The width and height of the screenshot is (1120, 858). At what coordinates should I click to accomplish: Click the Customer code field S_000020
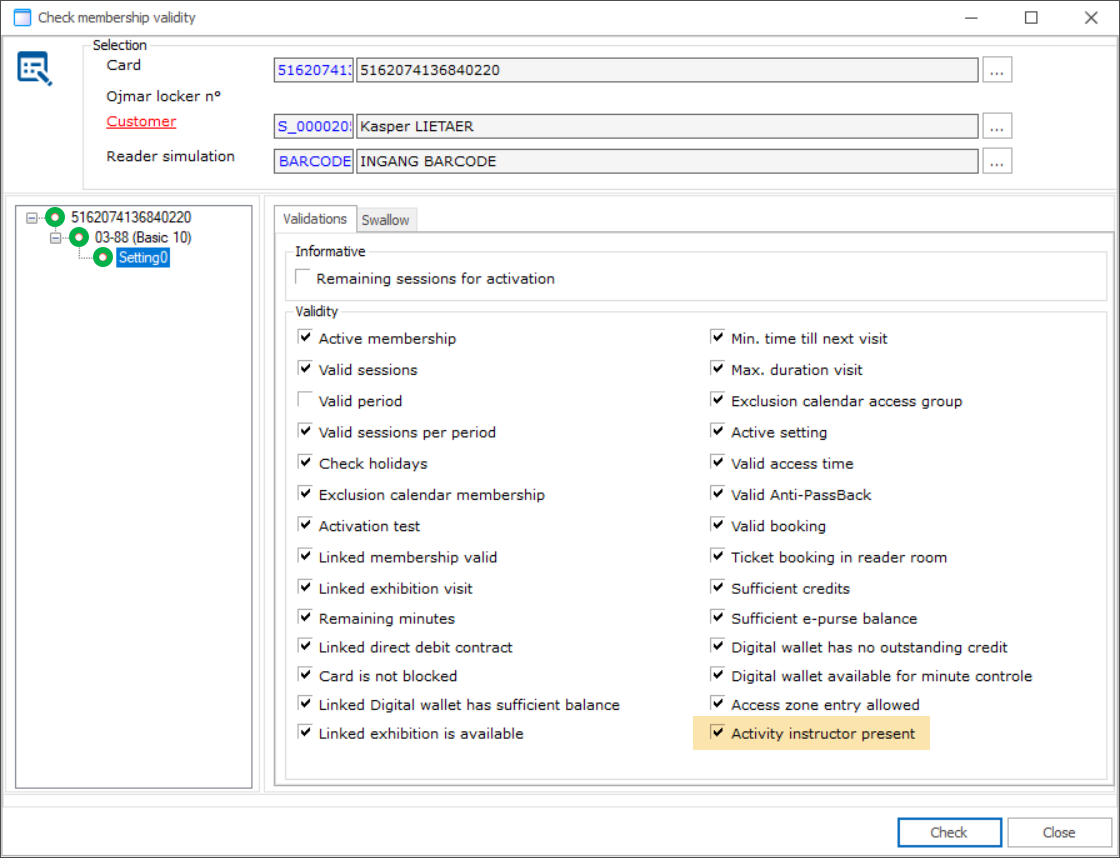coord(314,126)
